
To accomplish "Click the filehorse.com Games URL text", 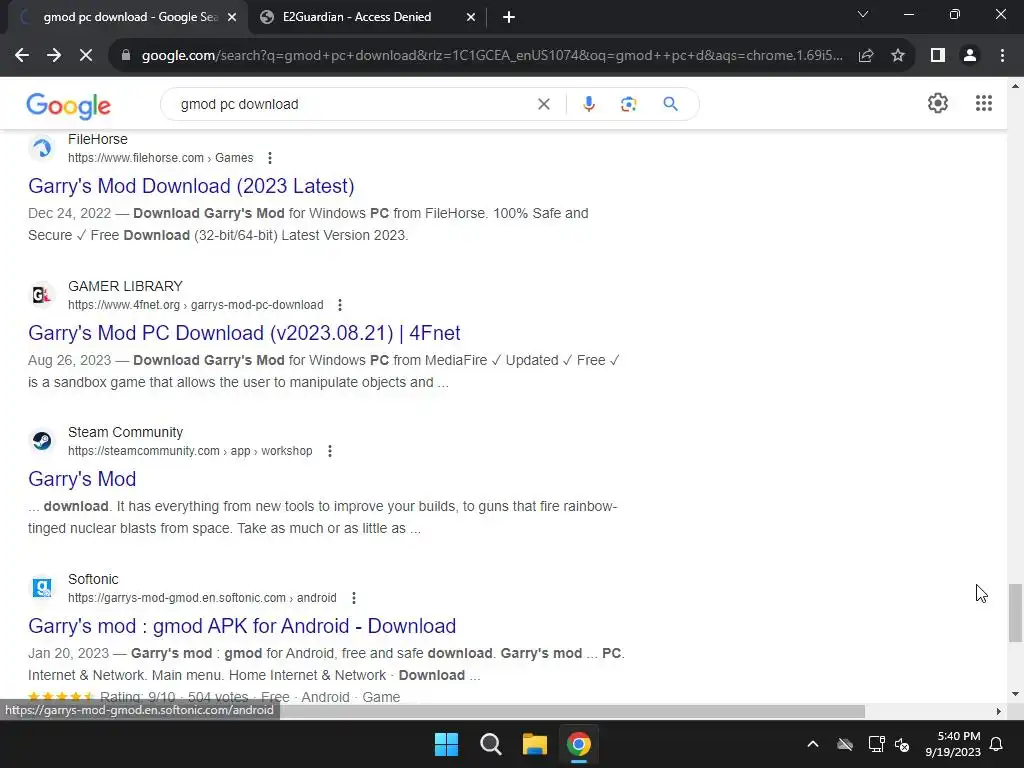I will click(161, 158).
